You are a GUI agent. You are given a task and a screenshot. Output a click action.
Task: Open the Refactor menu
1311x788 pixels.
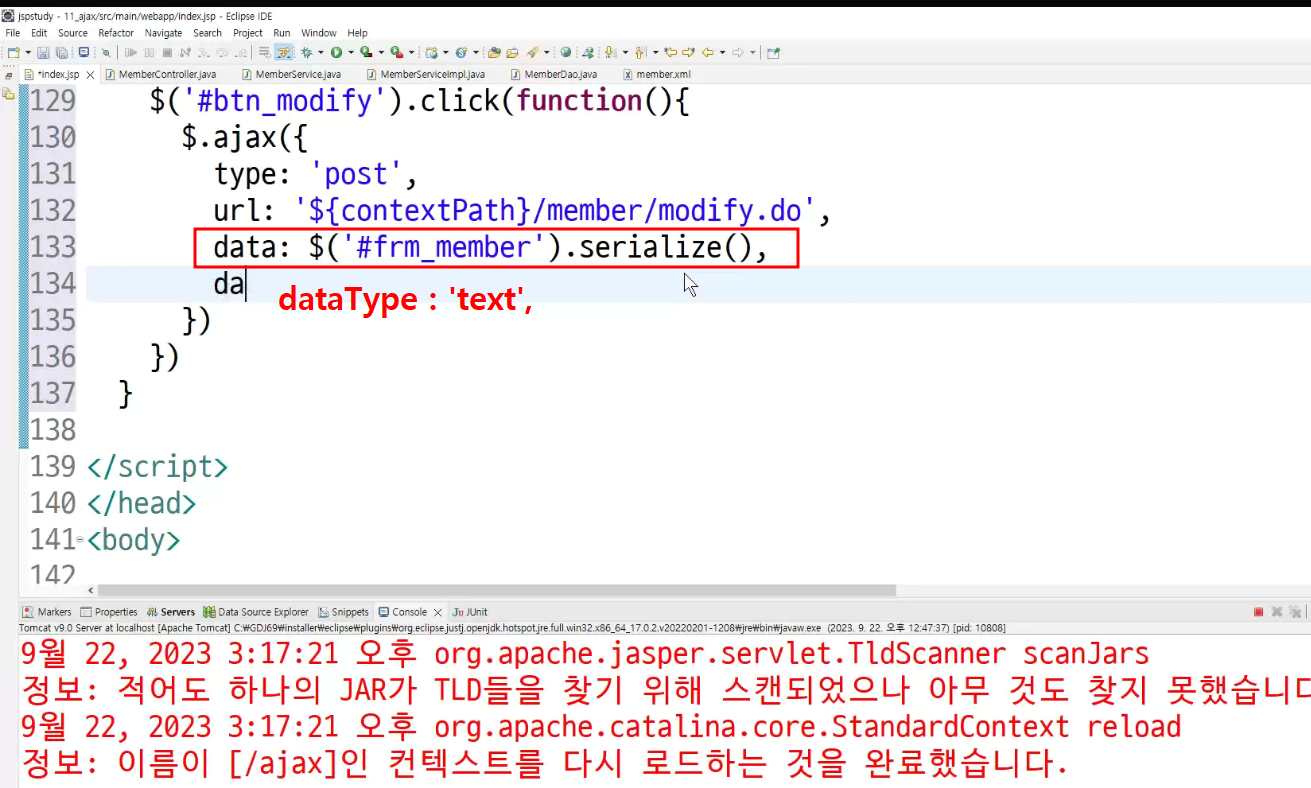click(116, 33)
